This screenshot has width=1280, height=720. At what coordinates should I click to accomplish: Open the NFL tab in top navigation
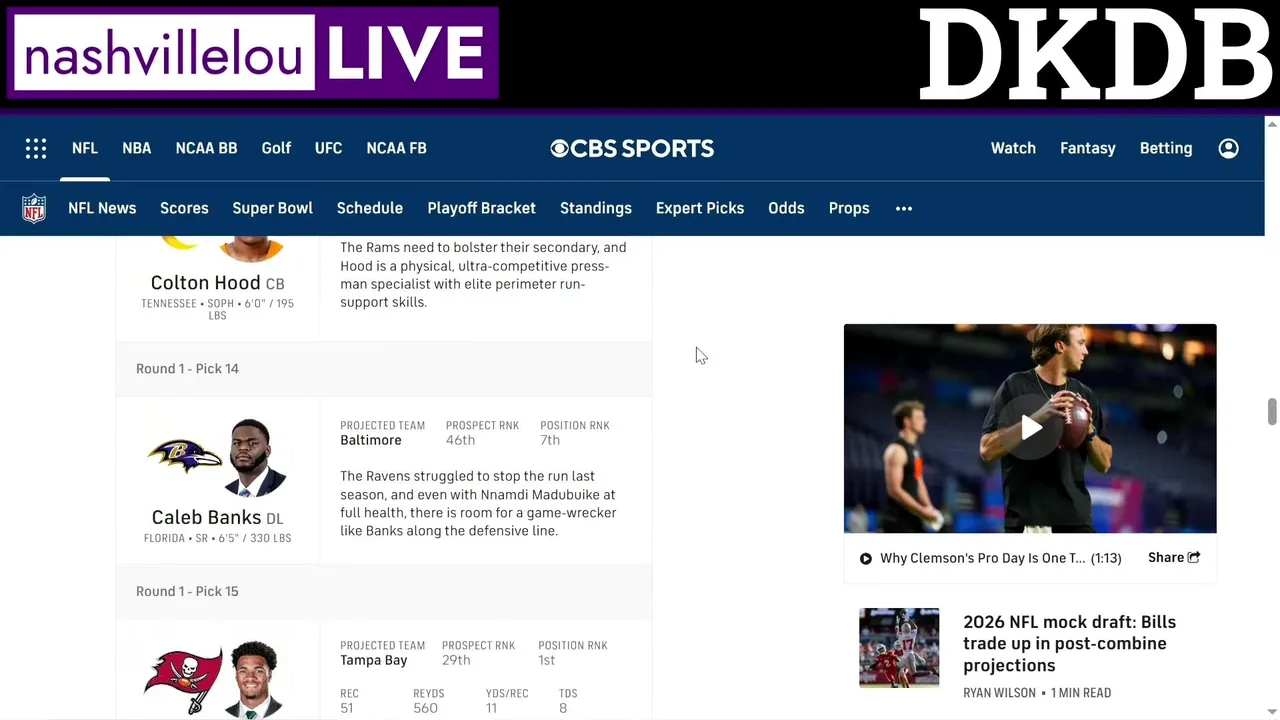click(85, 148)
